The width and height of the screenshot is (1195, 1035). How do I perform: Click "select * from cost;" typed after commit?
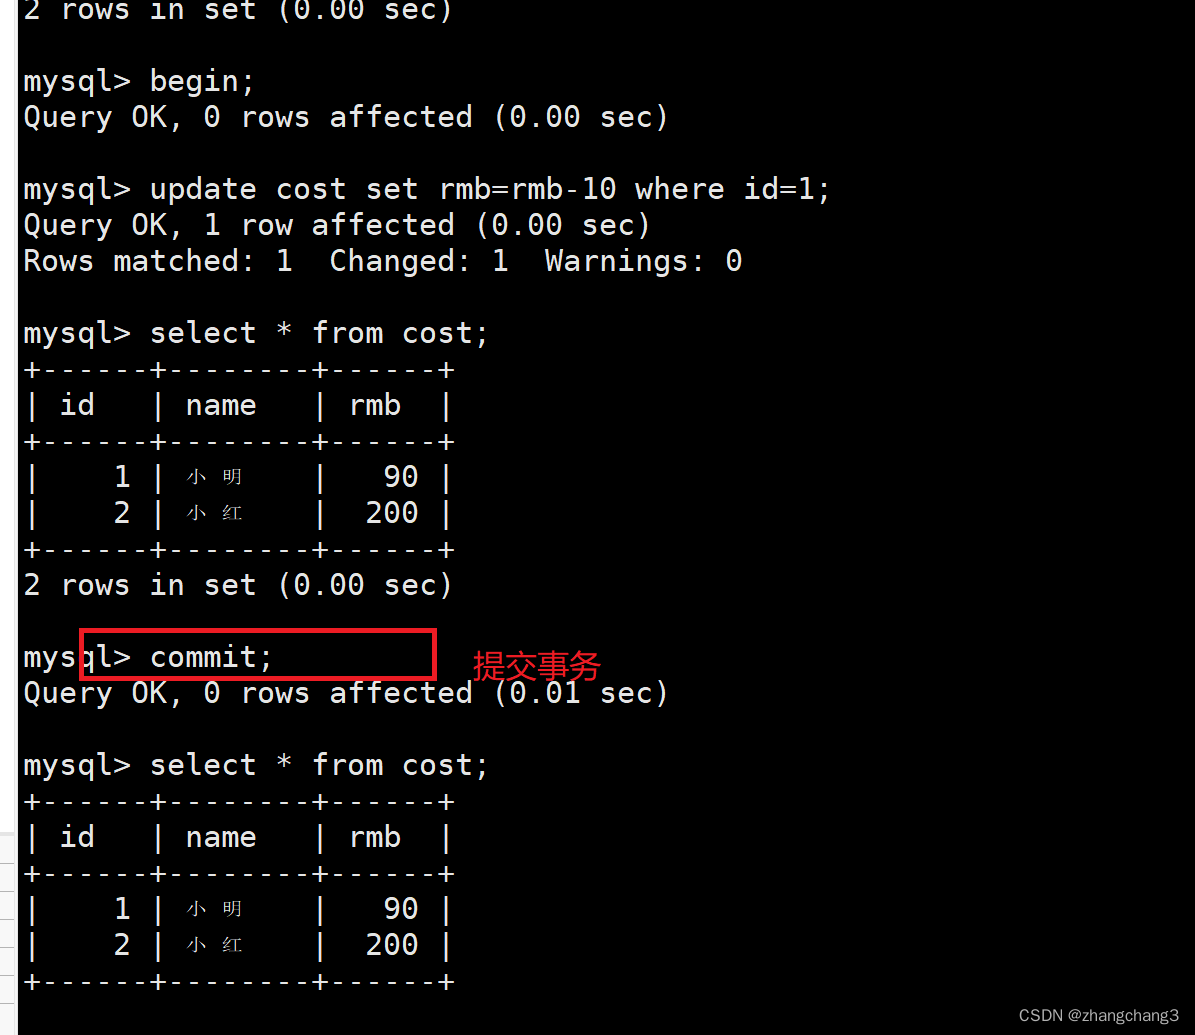tap(319, 765)
